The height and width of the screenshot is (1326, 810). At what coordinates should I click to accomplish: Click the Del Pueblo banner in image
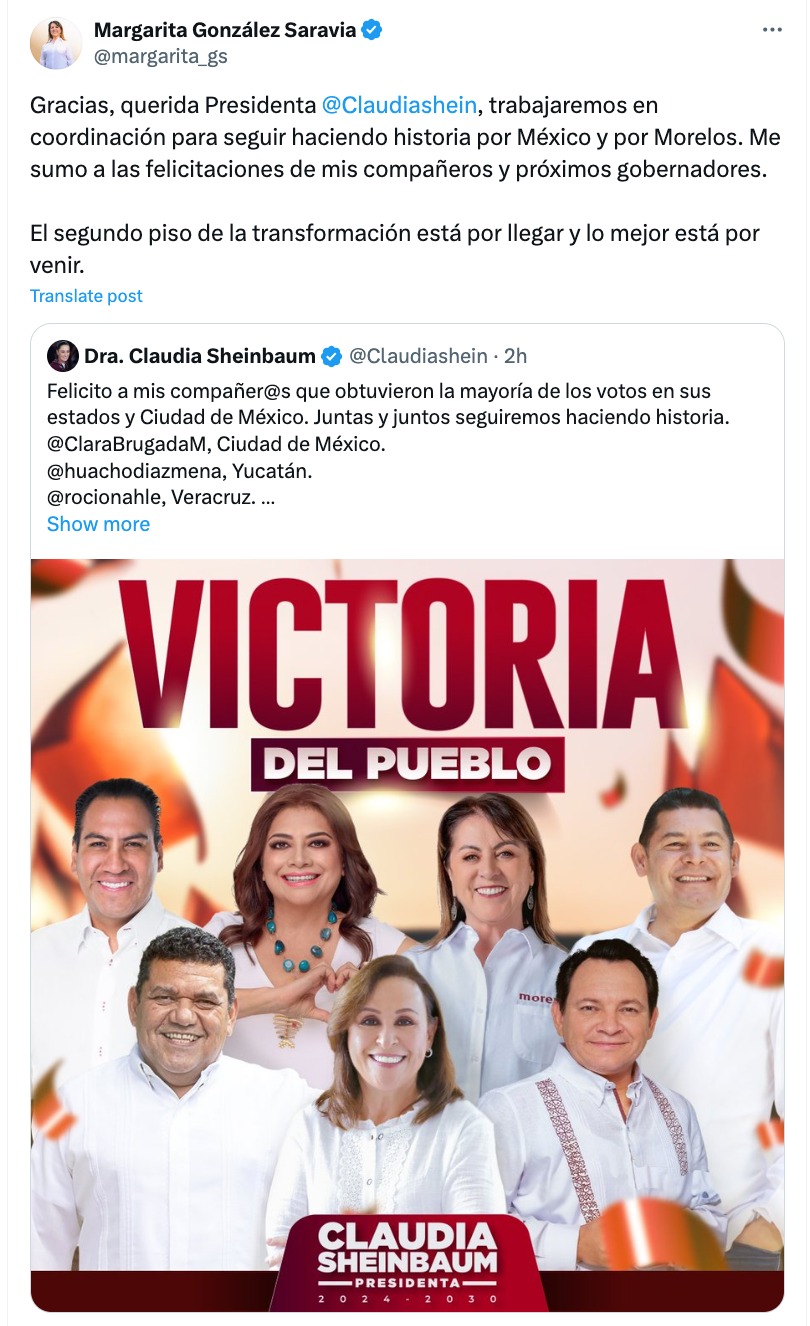point(407,765)
